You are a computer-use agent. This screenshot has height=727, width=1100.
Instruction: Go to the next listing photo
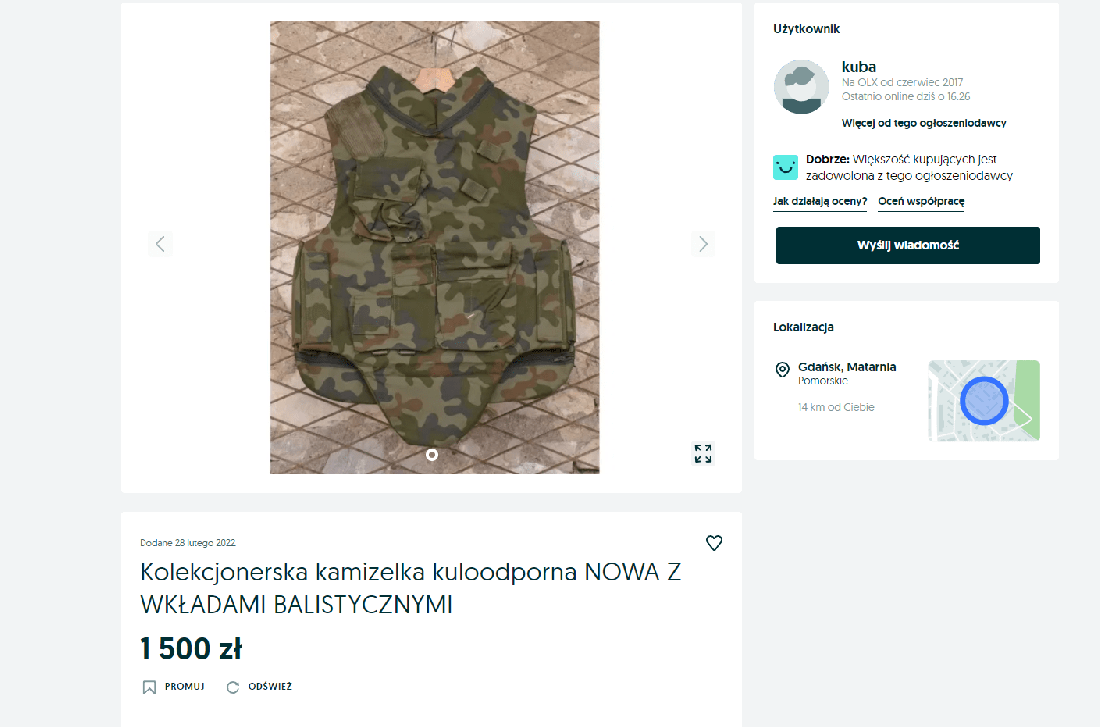[x=703, y=244]
